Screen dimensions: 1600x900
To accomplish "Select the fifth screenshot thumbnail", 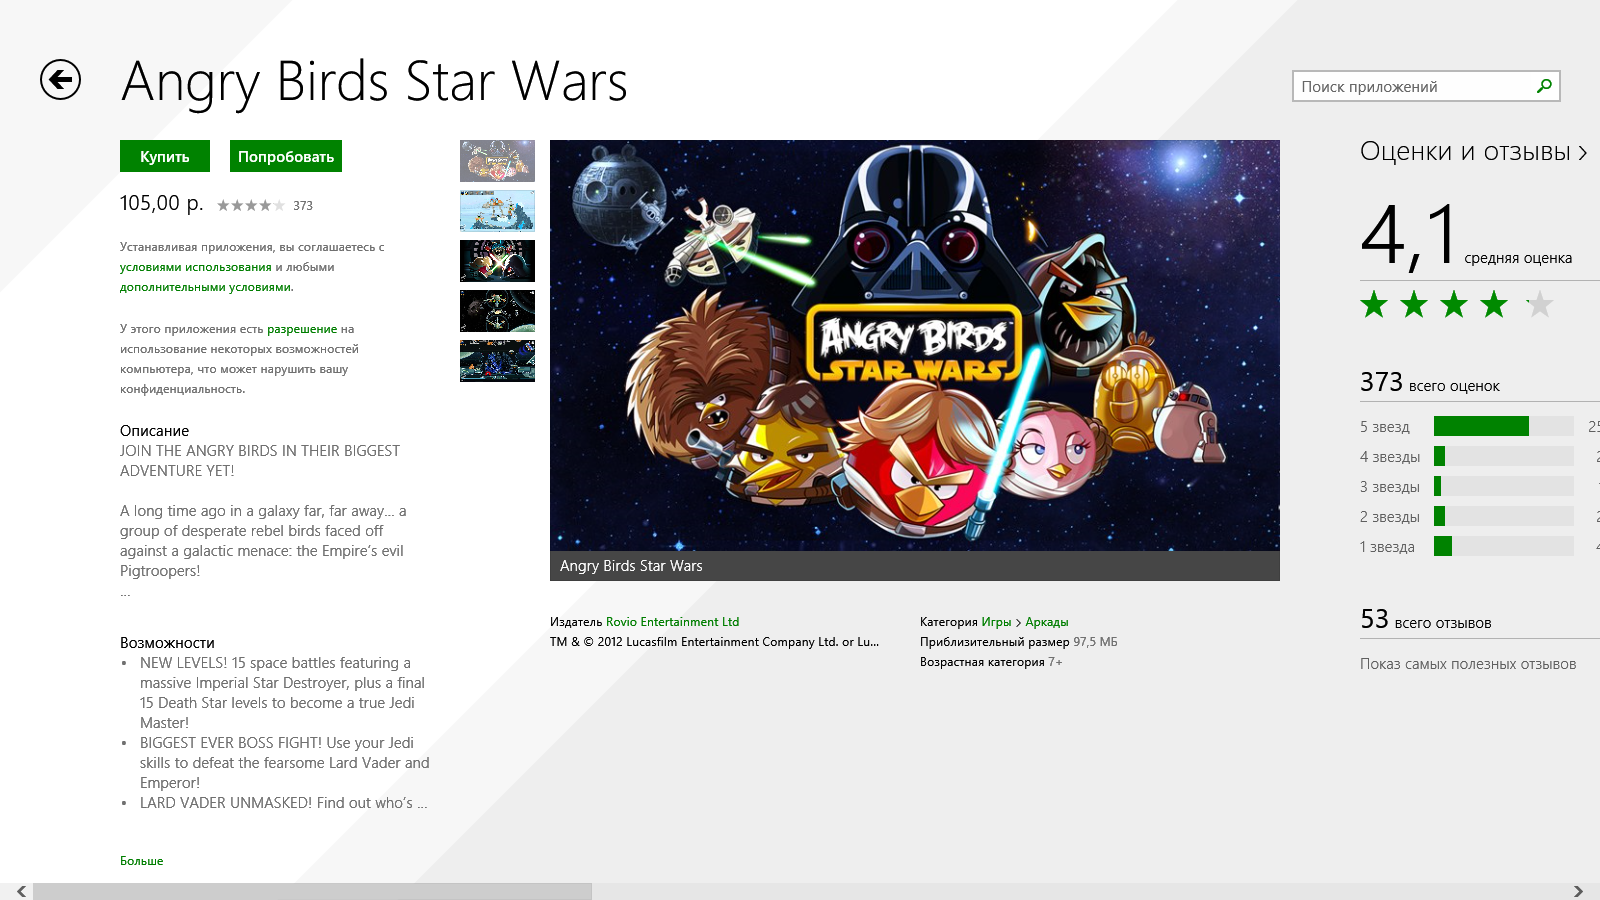I will (497, 361).
